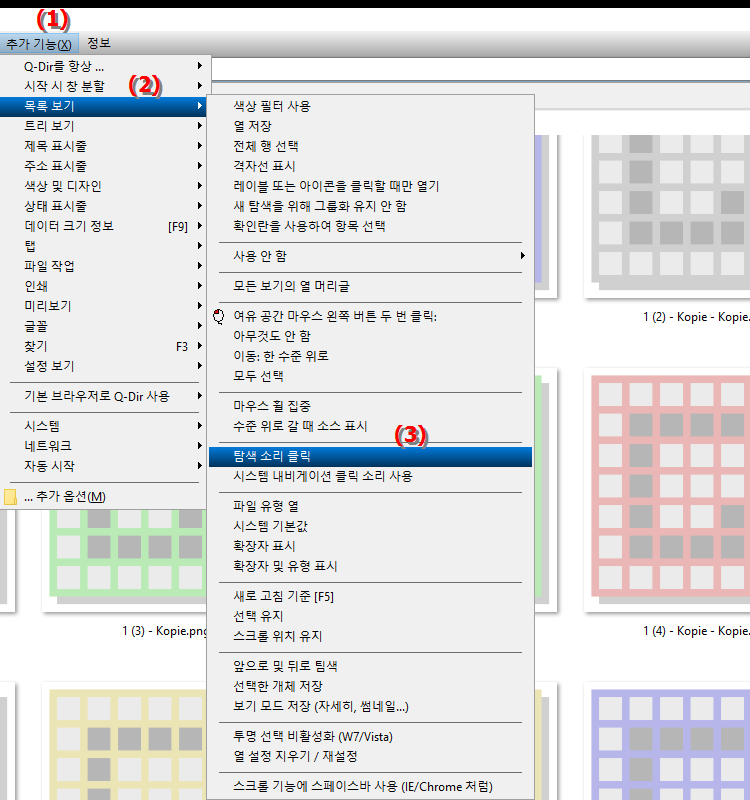The image size is (750, 800).
Task: Click file name 1 (3) - Kopie.png
Action: click(x=165, y=631)
